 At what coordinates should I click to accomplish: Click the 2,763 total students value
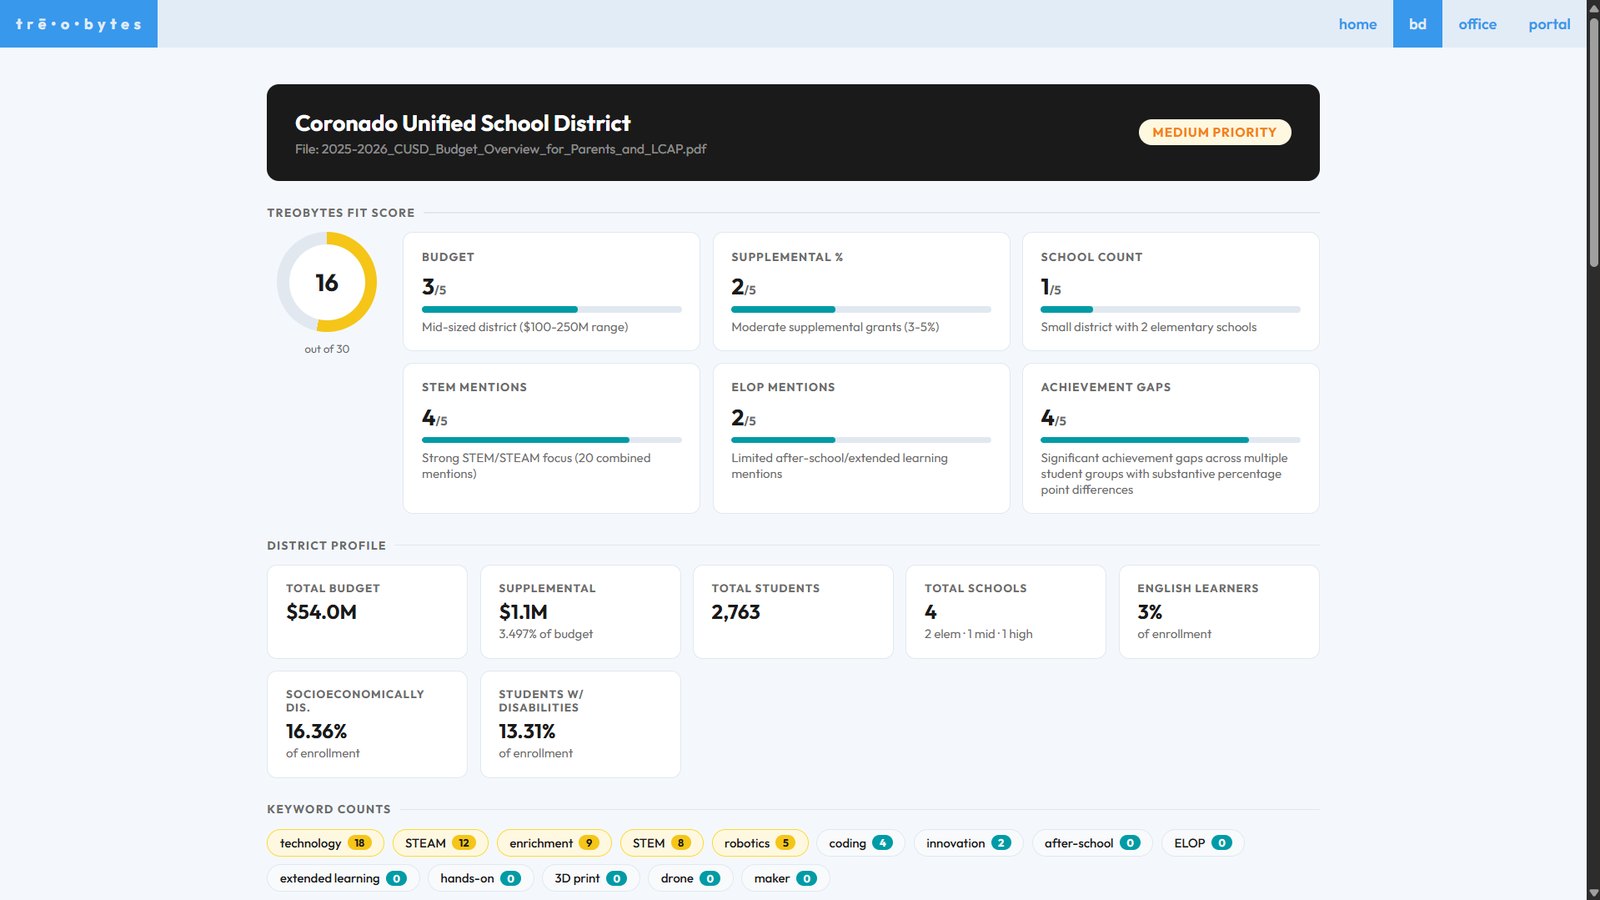(736, 612)
